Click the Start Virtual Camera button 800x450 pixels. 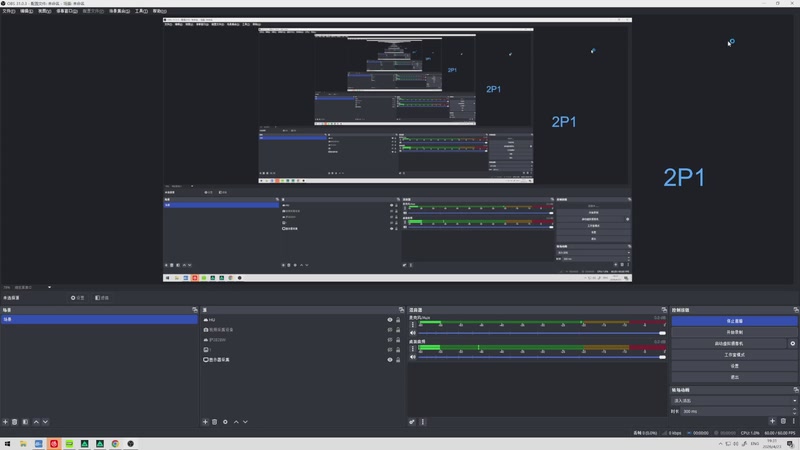pos(729,343)
